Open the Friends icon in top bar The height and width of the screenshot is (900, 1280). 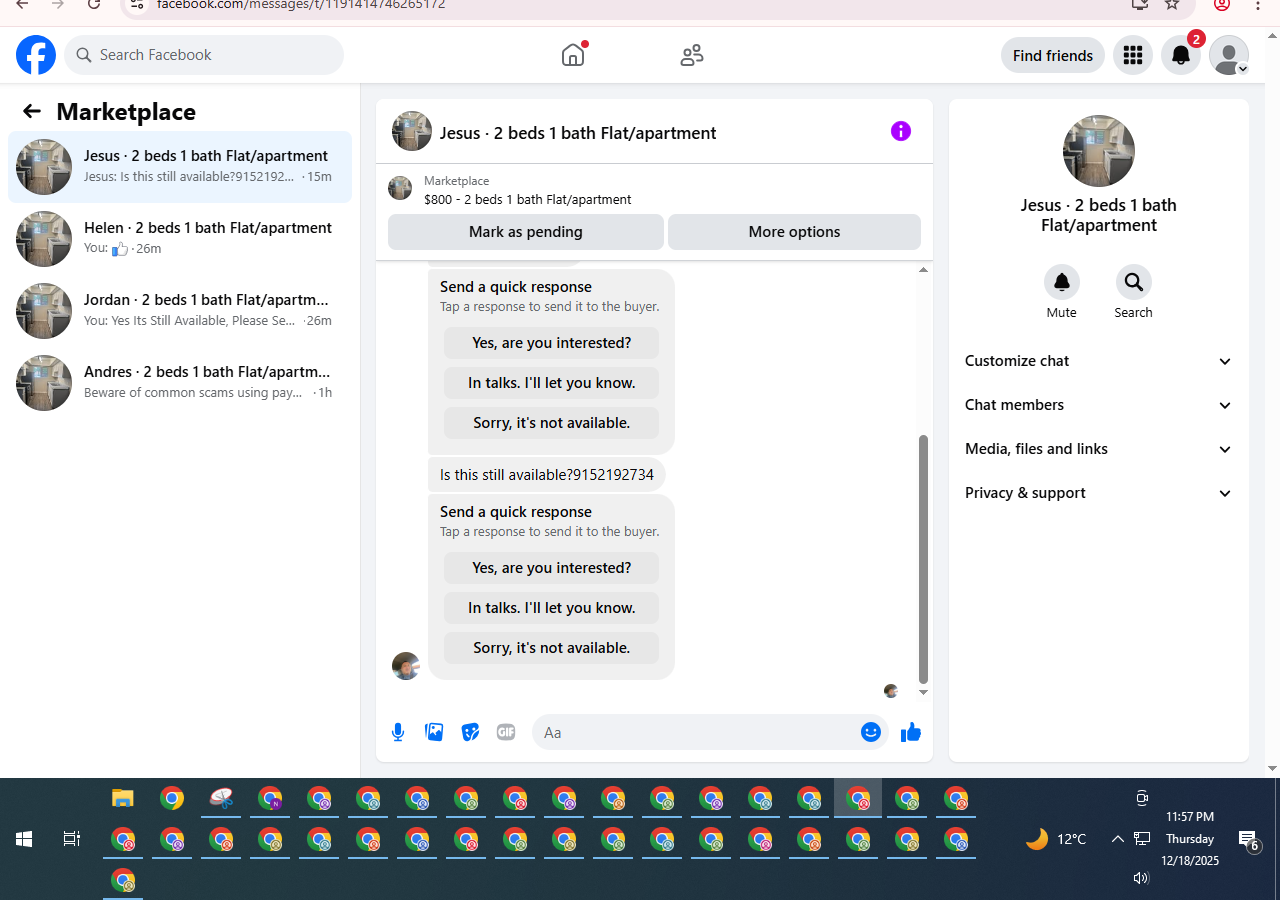pos(692,55)
